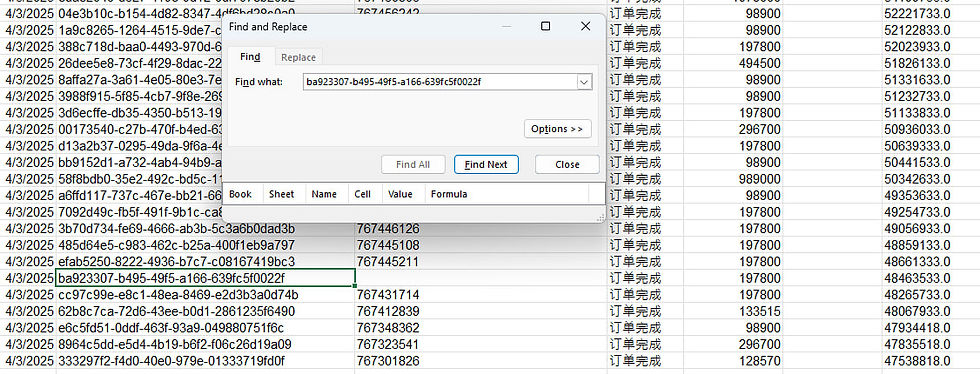This screenshot has width=980, height=374.
Task: Close Find and Replace with X icon
Action: point(585,26)
